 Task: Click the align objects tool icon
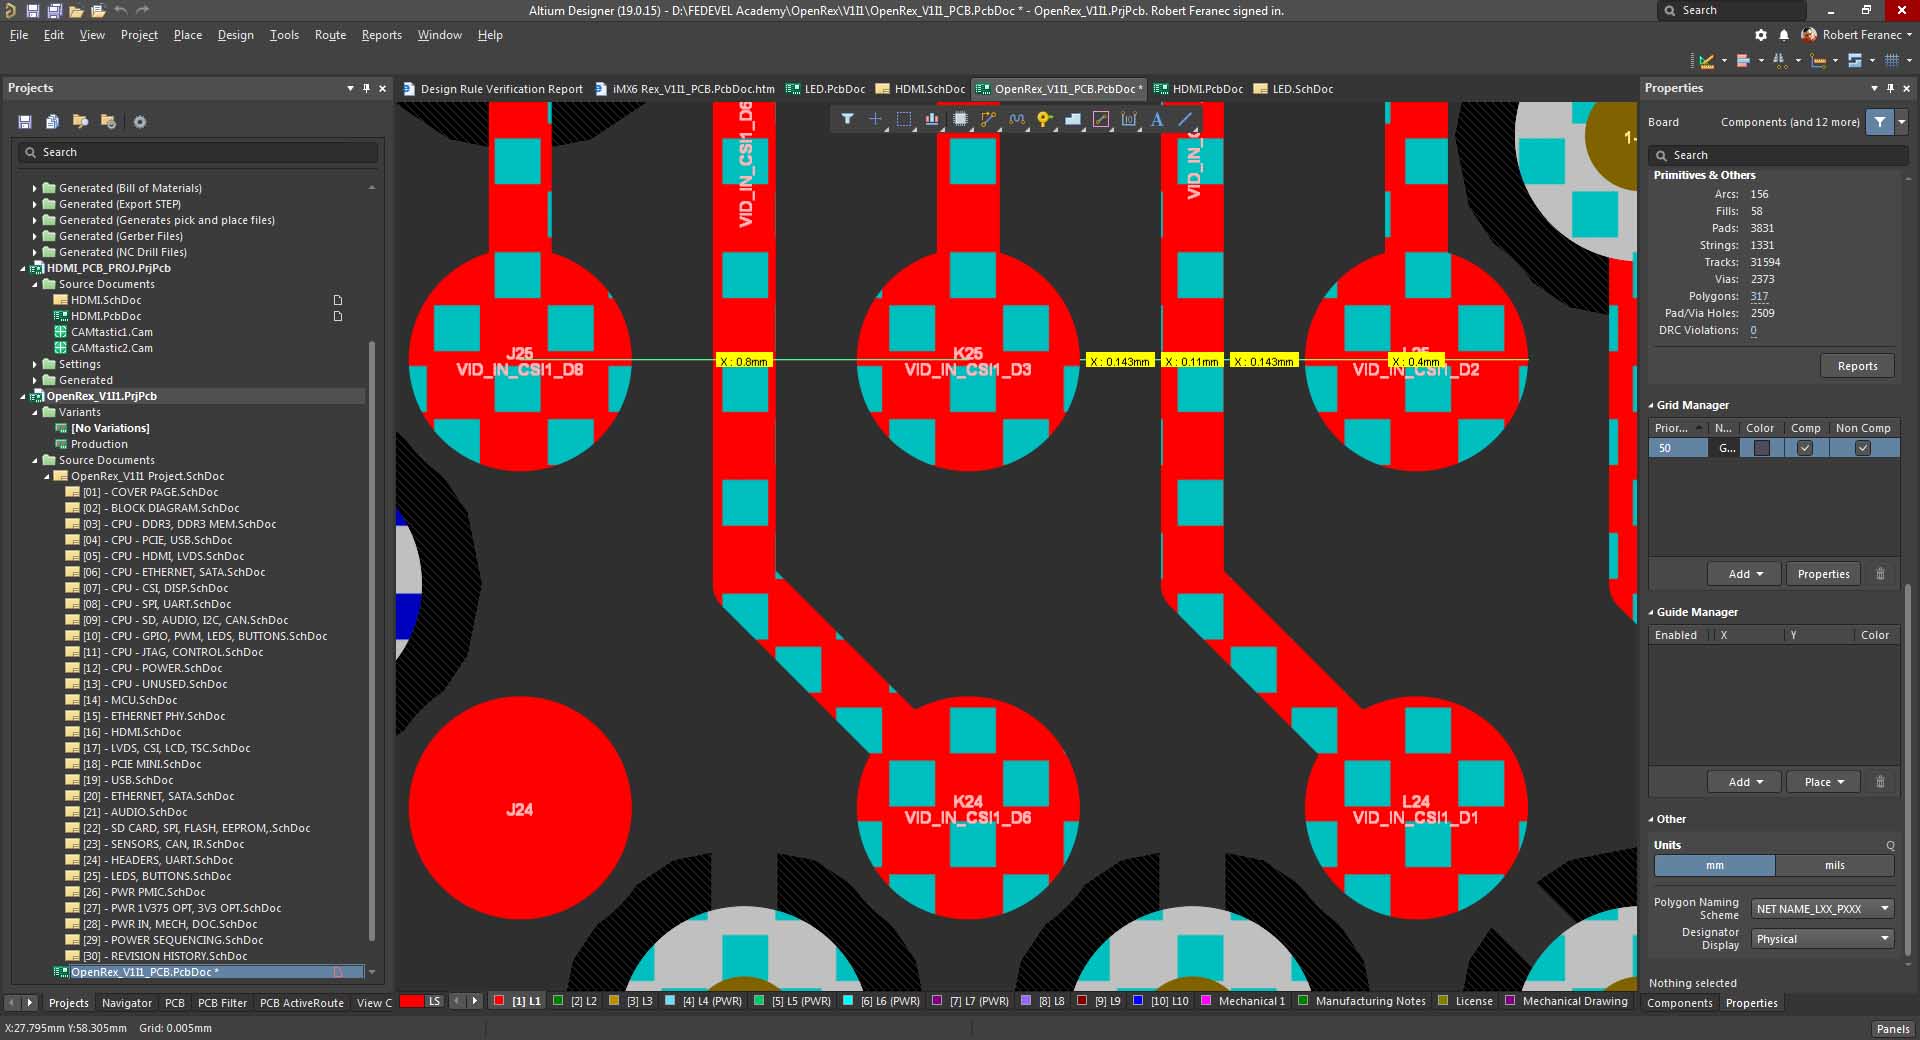[x=932, y=119]
